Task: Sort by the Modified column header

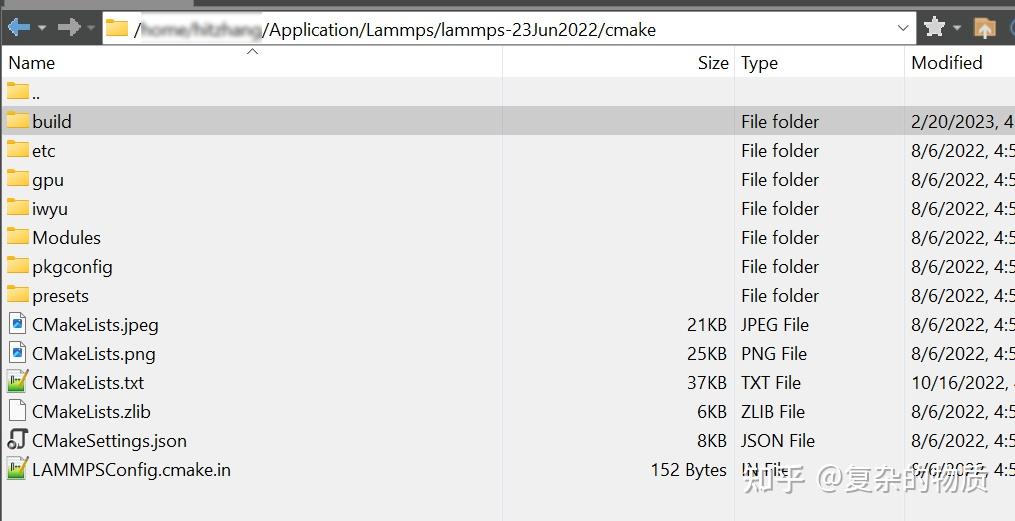Action: (946, 63)
